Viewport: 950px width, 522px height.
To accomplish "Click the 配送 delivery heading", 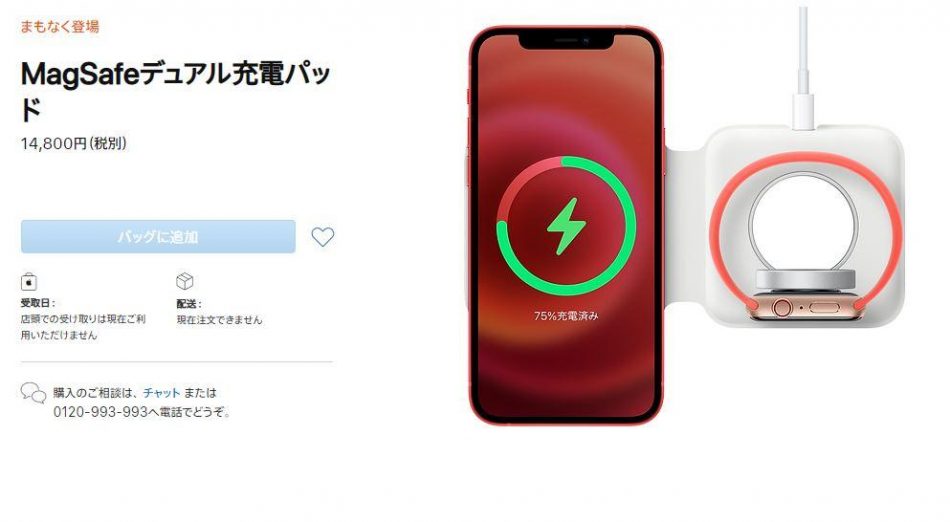I will coord(189,303).
